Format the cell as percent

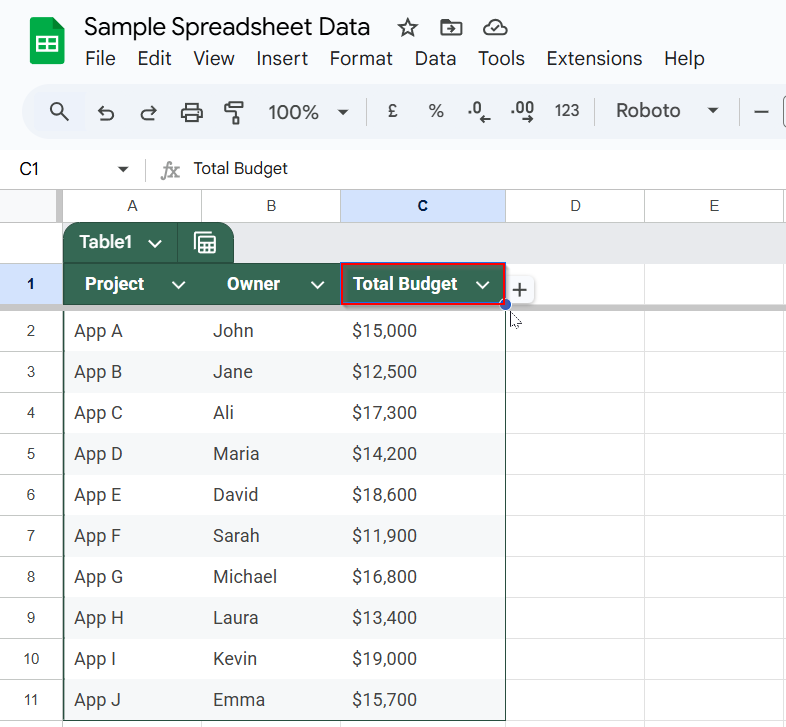pyautogui.click(x=436, y=111)
